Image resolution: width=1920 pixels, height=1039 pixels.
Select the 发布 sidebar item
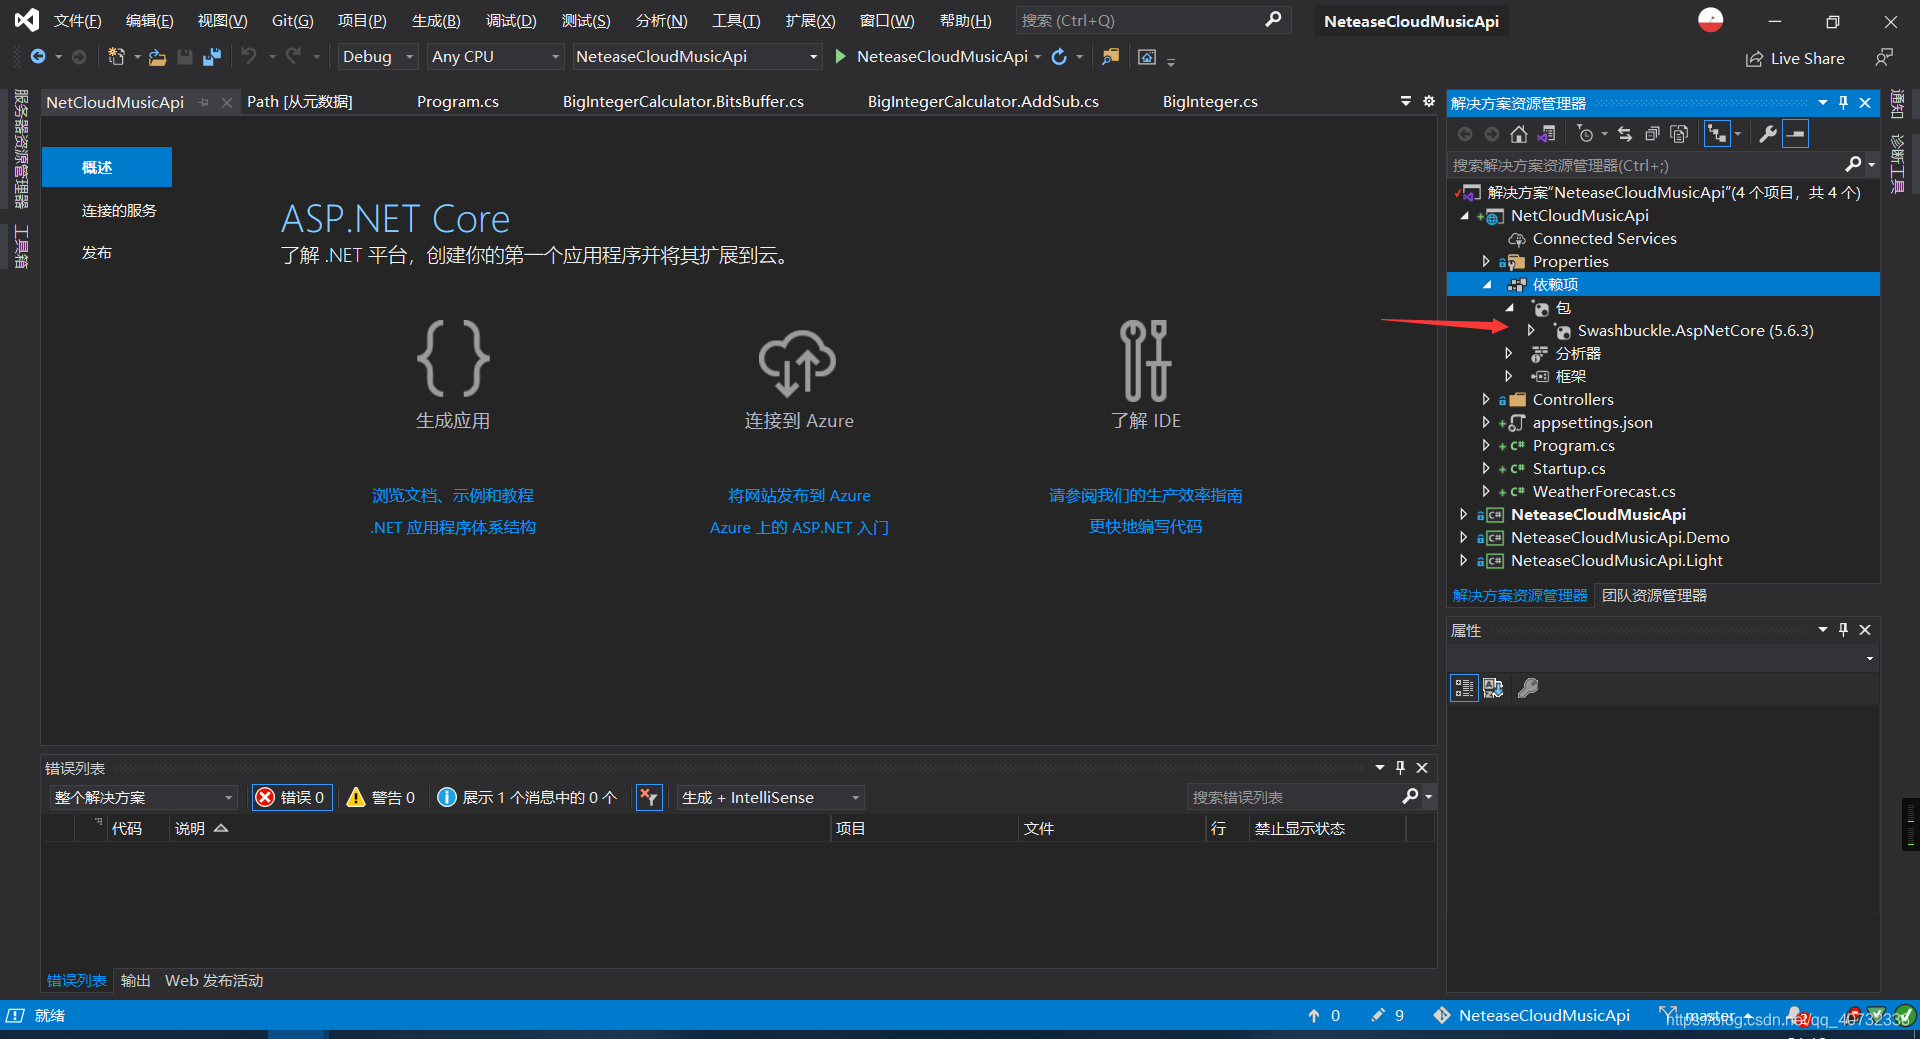[97, 253]
